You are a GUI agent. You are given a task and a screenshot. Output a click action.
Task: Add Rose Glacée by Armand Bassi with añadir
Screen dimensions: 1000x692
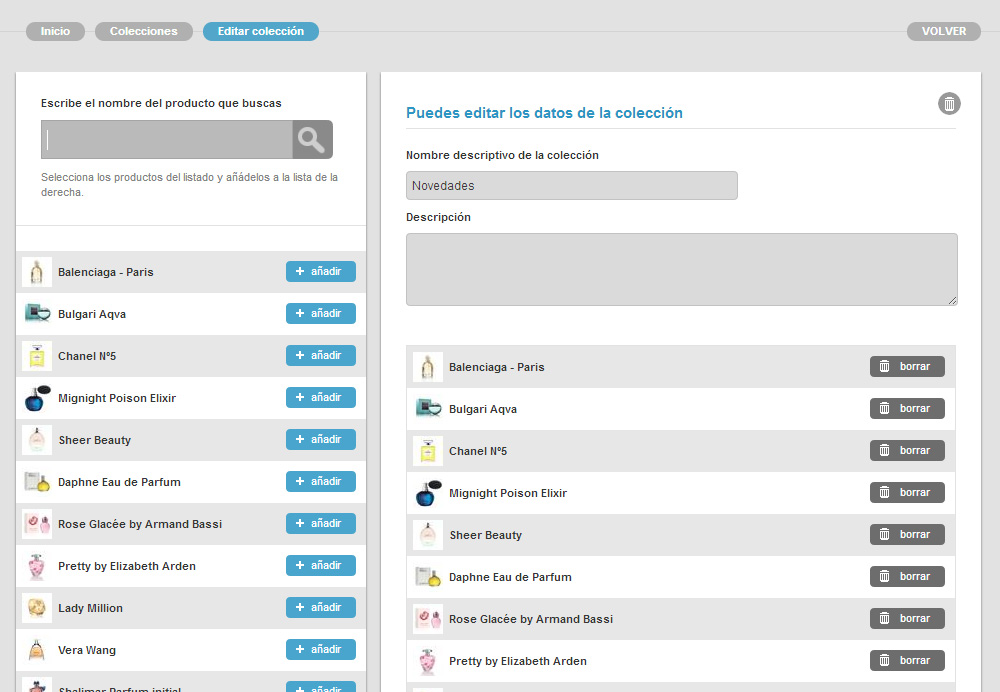tap(321, 524)
